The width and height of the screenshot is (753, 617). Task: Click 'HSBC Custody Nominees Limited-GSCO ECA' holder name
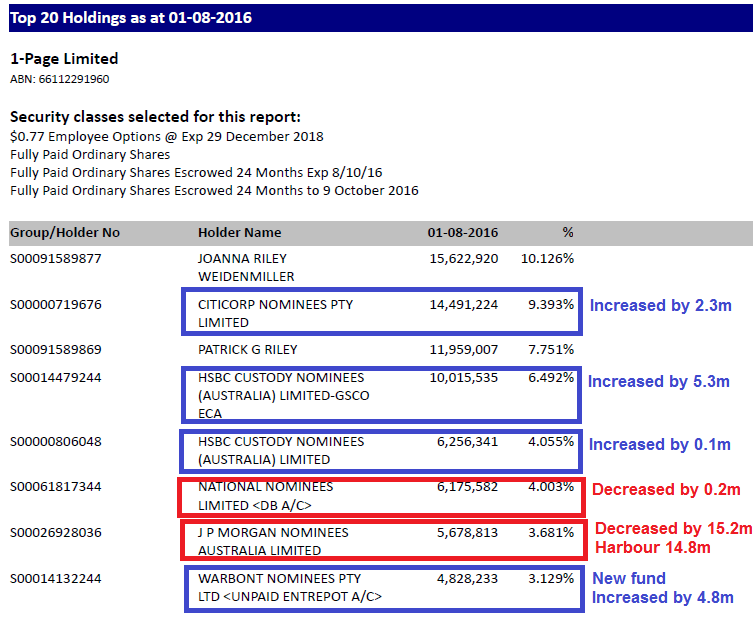pos(284,396)
